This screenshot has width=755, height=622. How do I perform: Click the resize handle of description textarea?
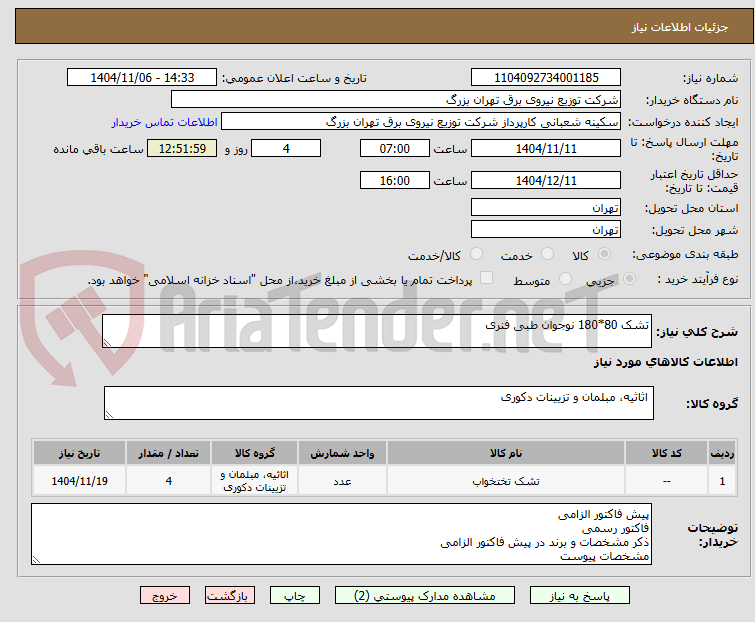point(107,343)
